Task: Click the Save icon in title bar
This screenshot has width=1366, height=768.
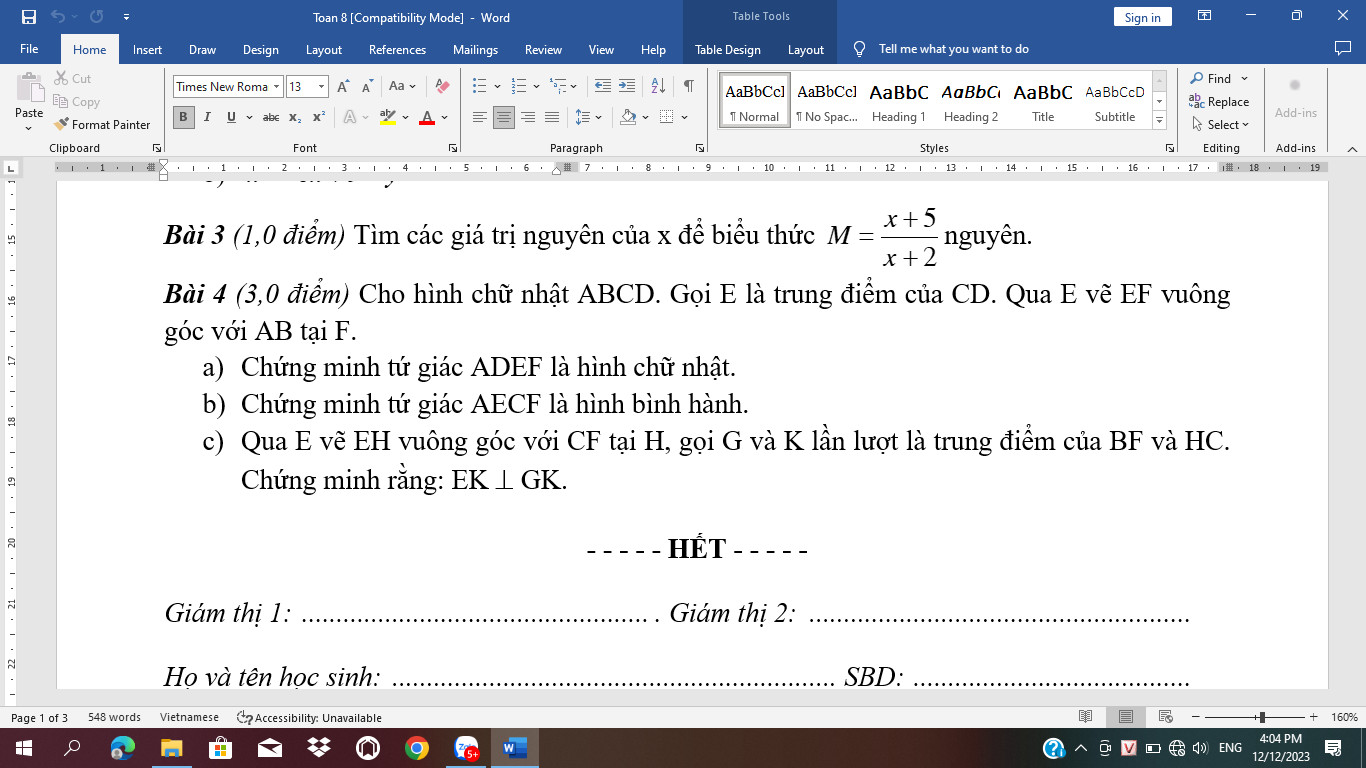Action: pyautogui.click(x=28, y=17)
